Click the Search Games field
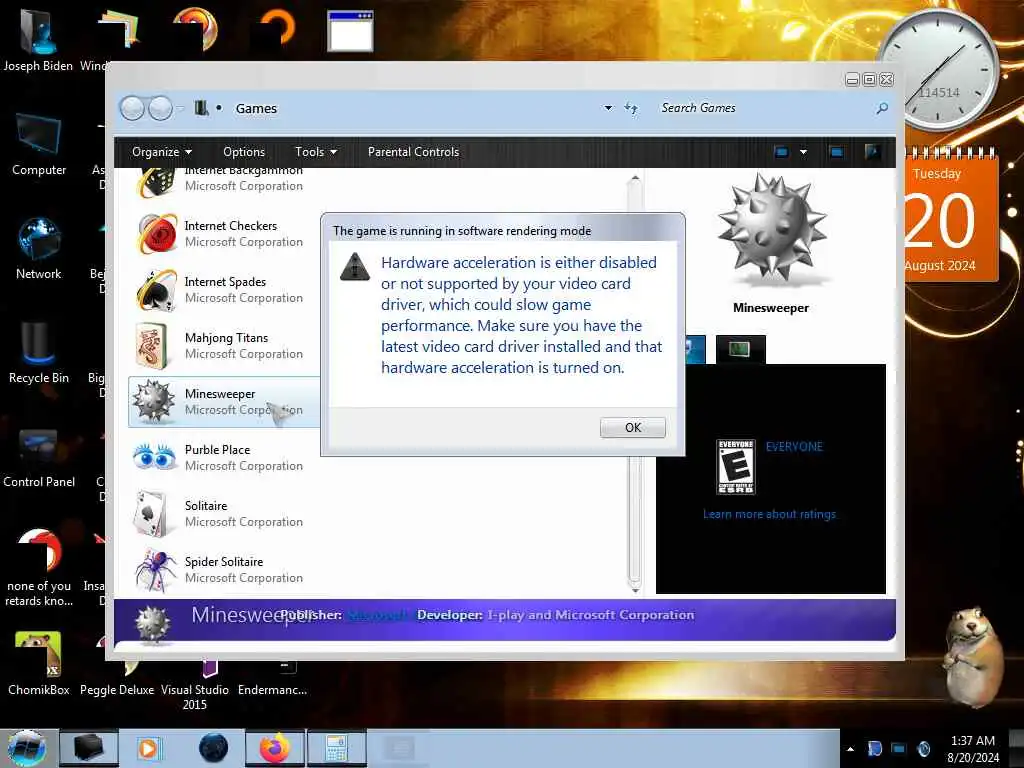 (x=764, y=108)
